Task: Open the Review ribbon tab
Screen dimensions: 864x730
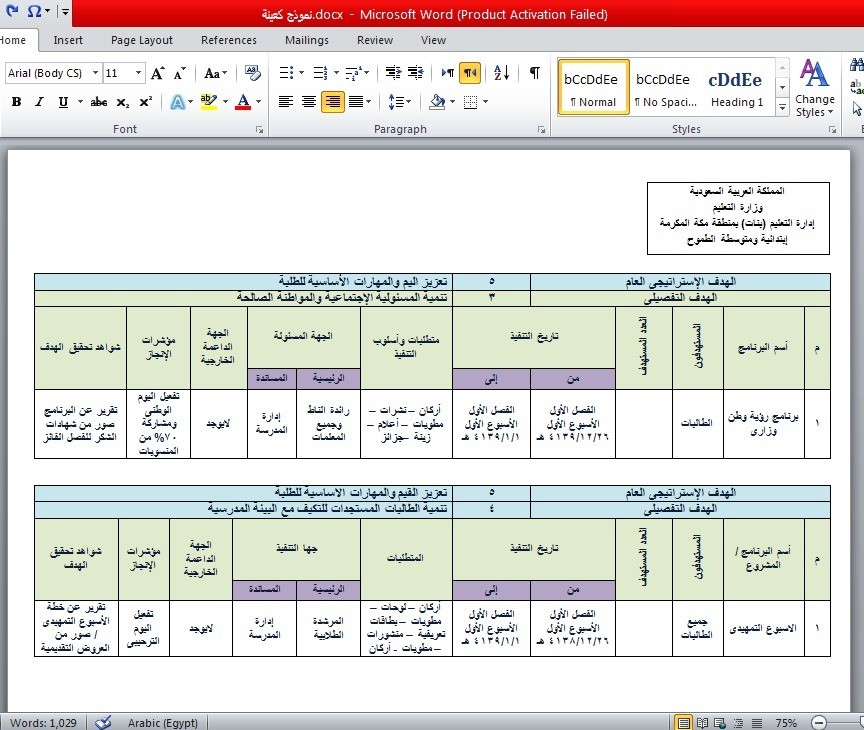Action: 375,40
